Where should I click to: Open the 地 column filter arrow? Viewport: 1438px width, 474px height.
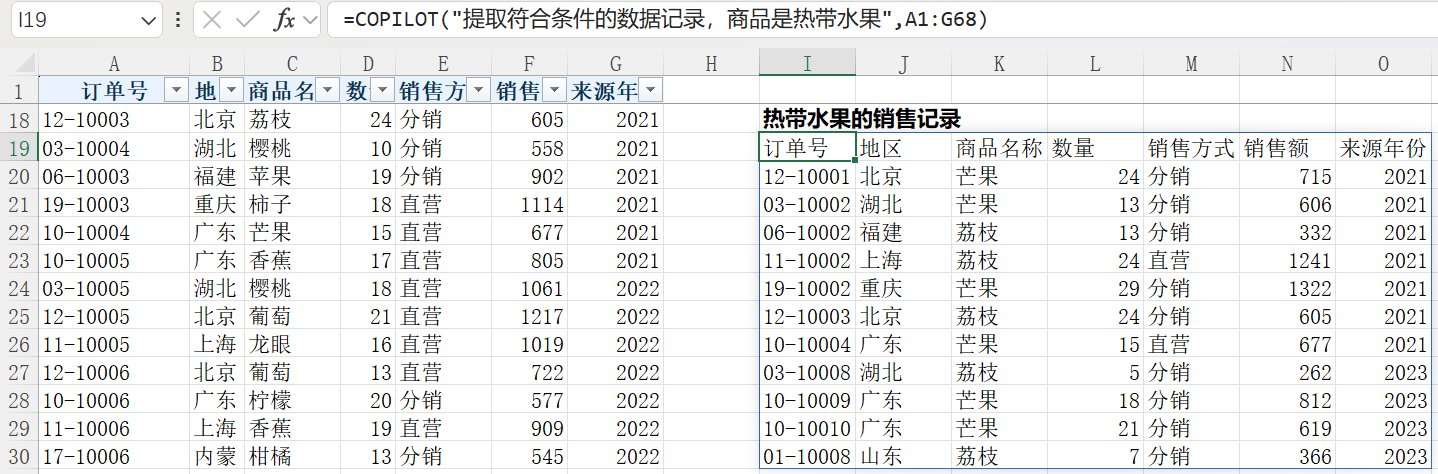[x=231, y=91]
